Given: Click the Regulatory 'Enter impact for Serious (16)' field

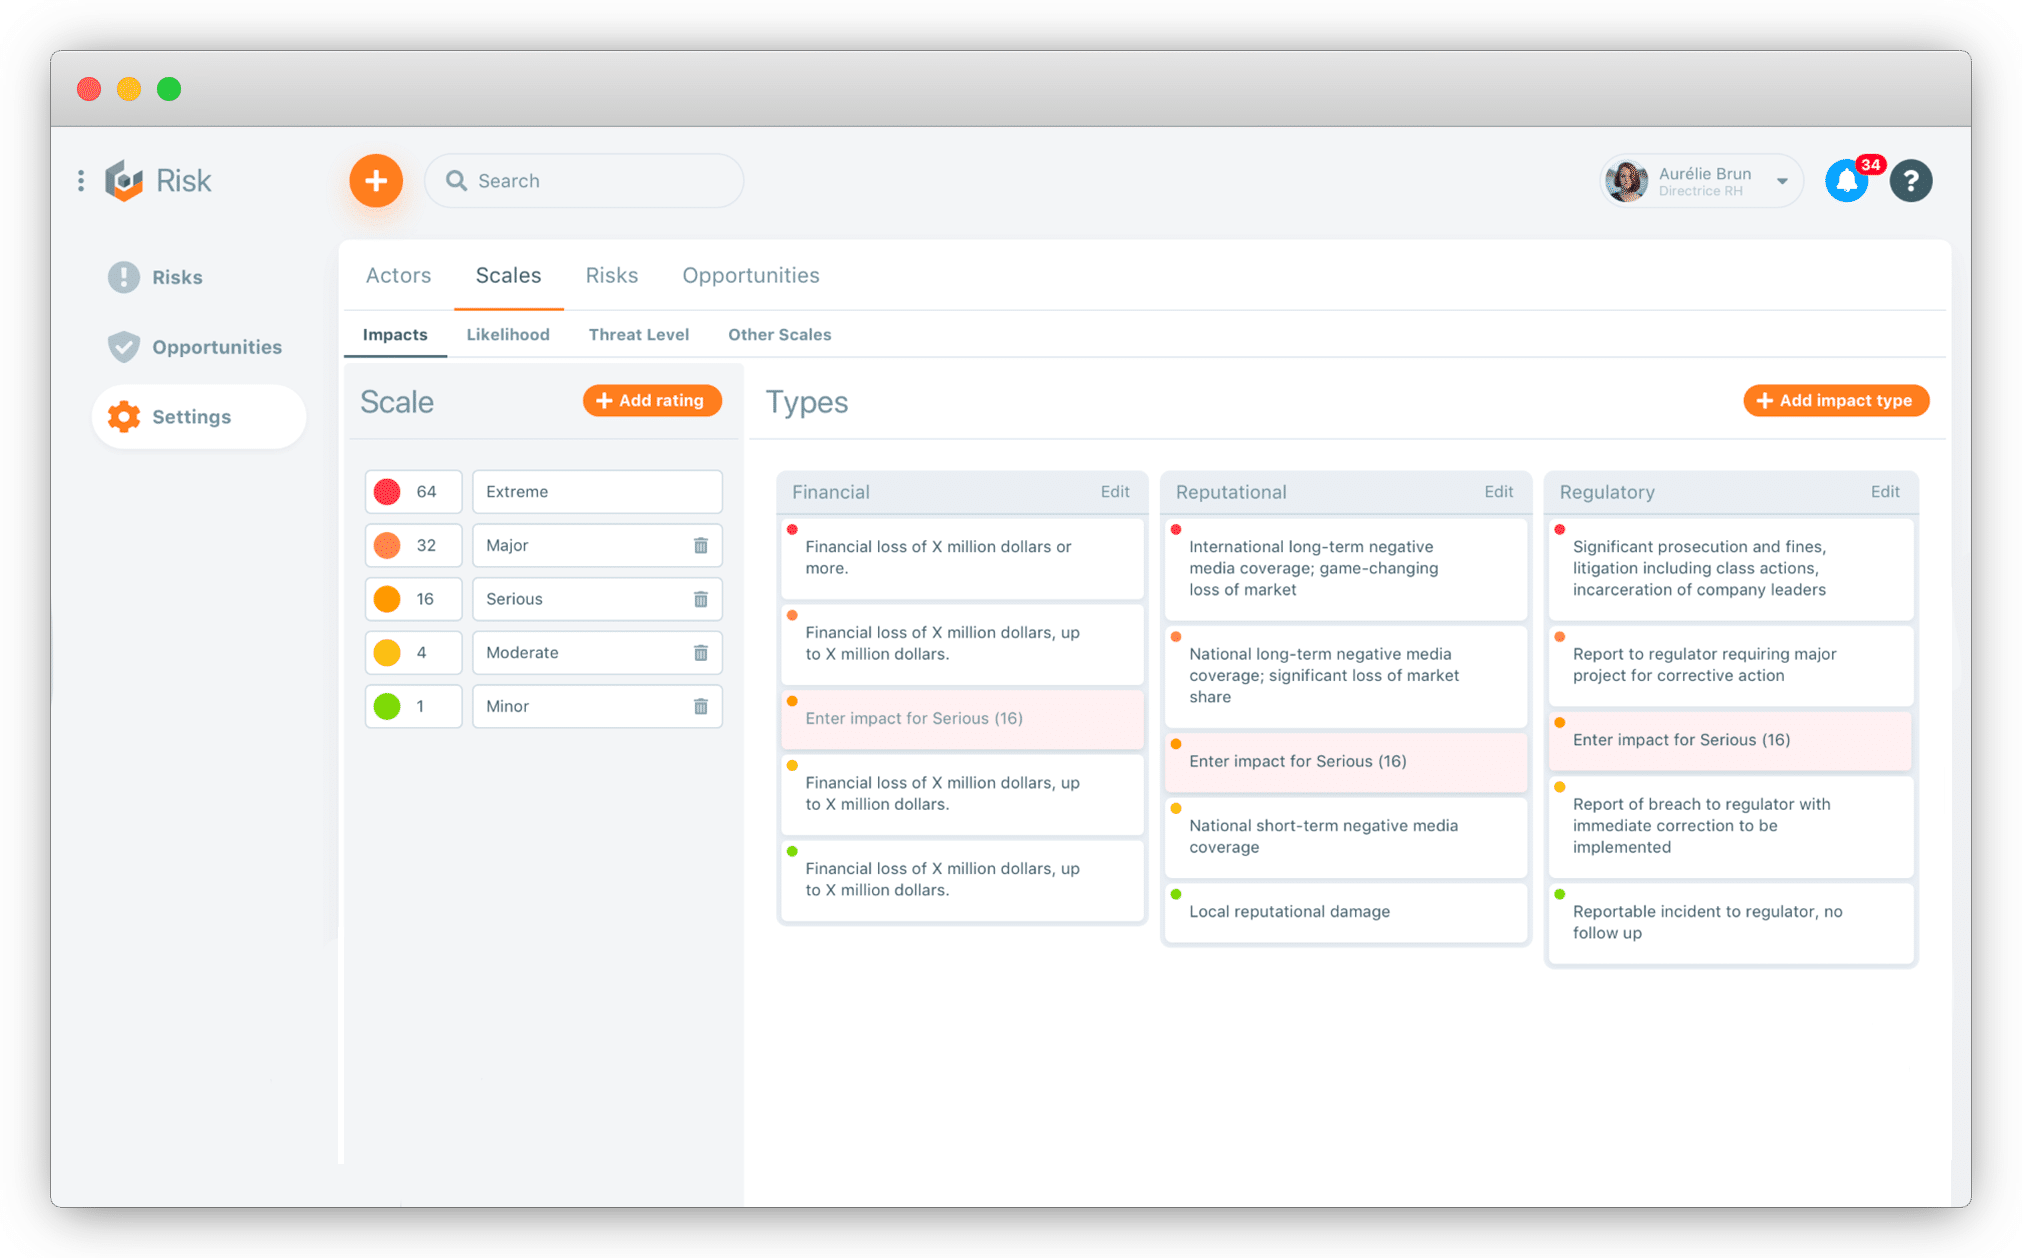Looking at the screenshot, I should (x=1730, y=740).
